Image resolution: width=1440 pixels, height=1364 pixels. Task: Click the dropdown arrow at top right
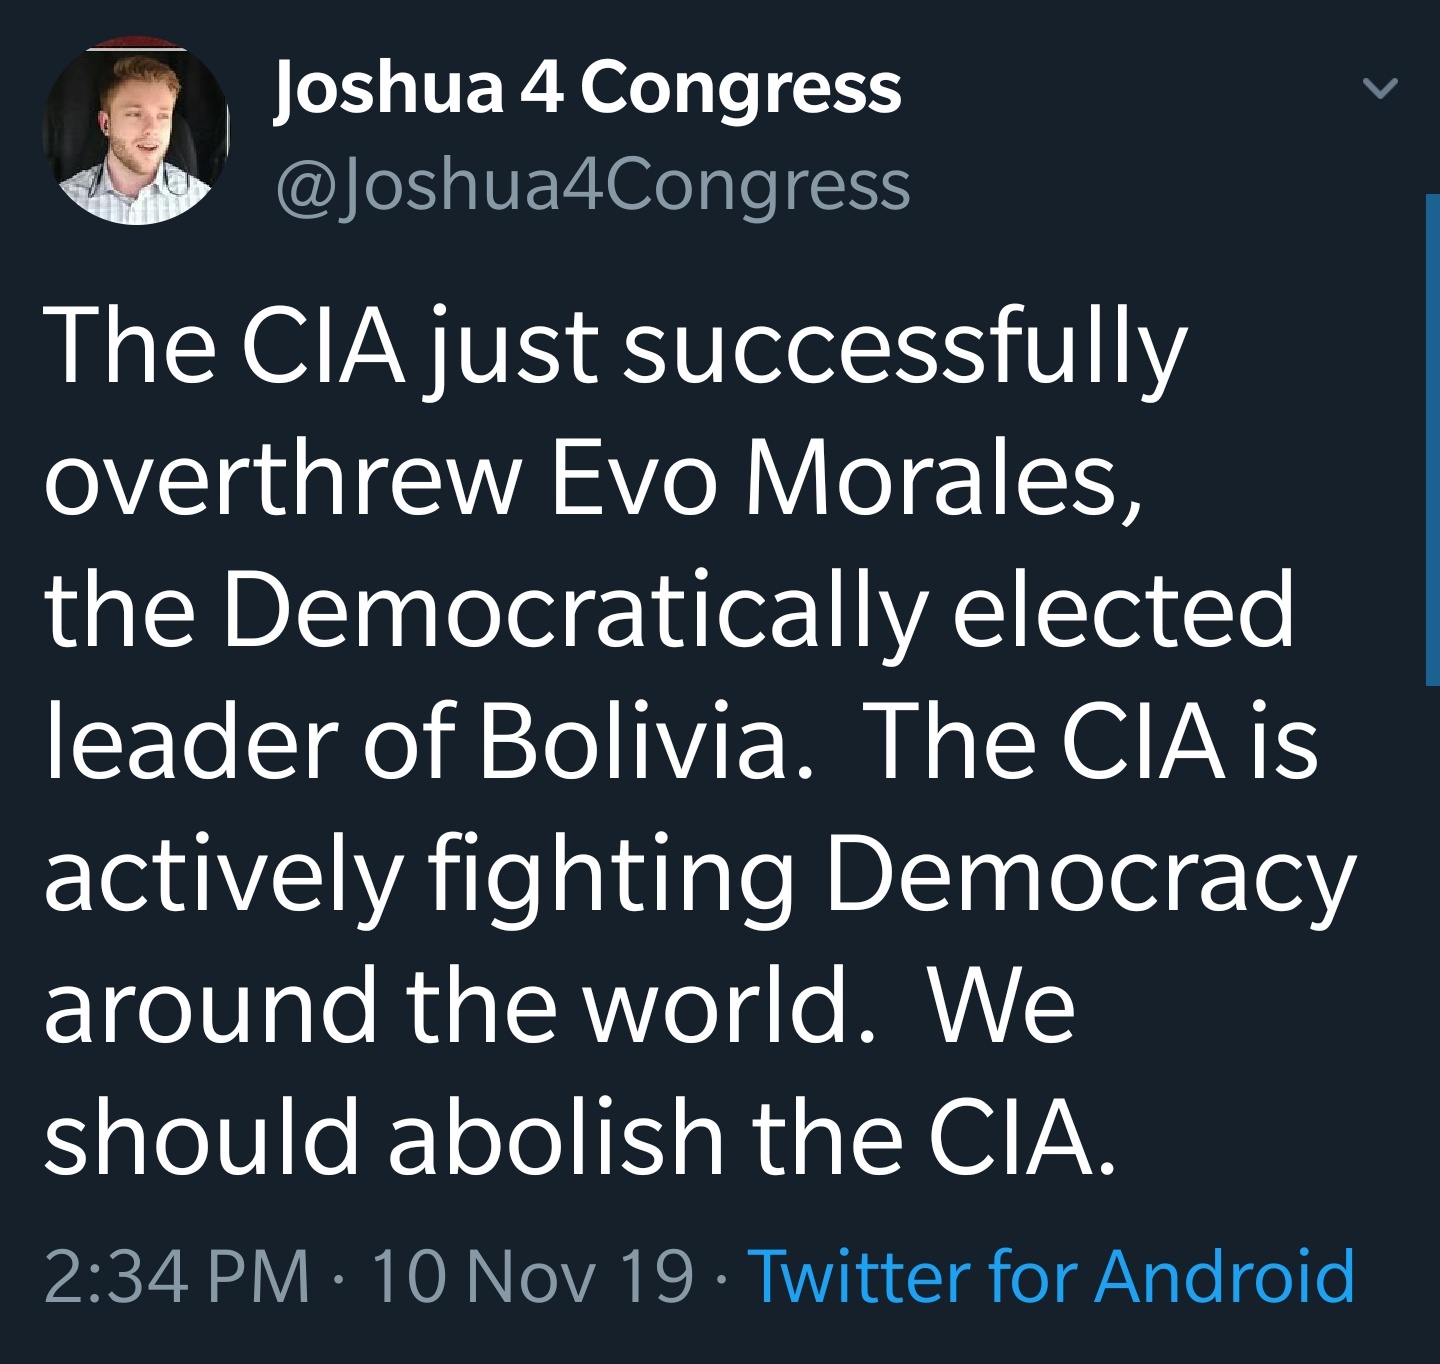pyautogui.click(x=1381, y=90)
